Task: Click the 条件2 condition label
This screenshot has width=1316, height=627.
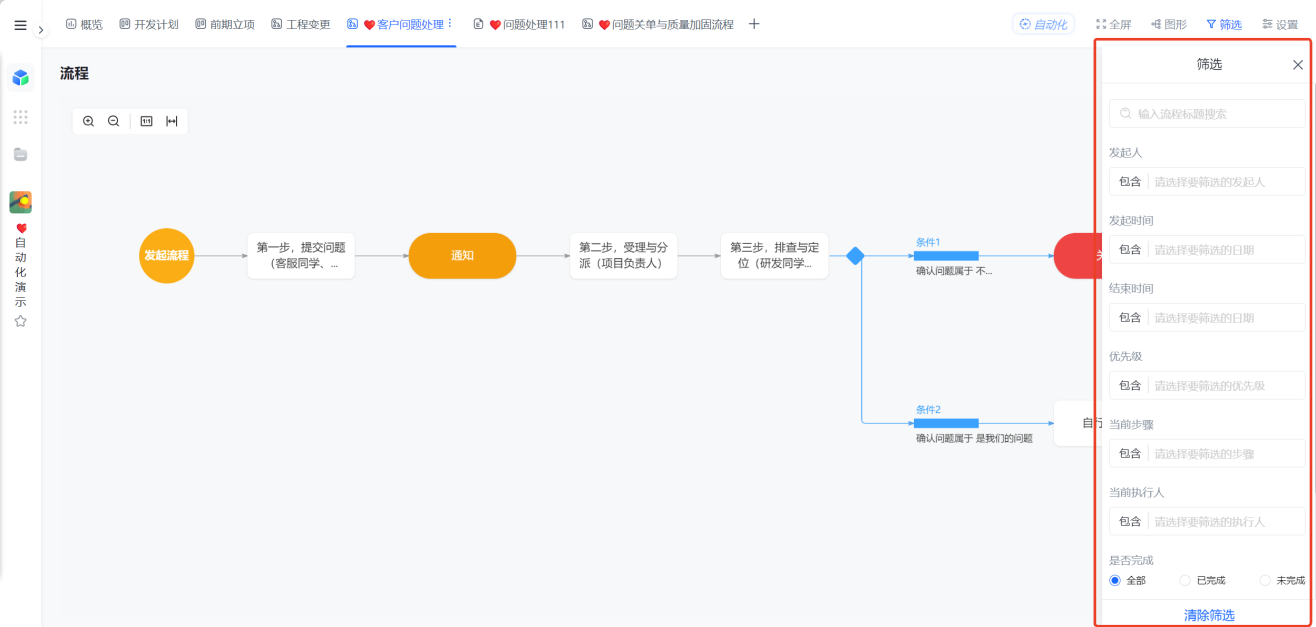Action: pyautogui.click(x=928, y=410)
